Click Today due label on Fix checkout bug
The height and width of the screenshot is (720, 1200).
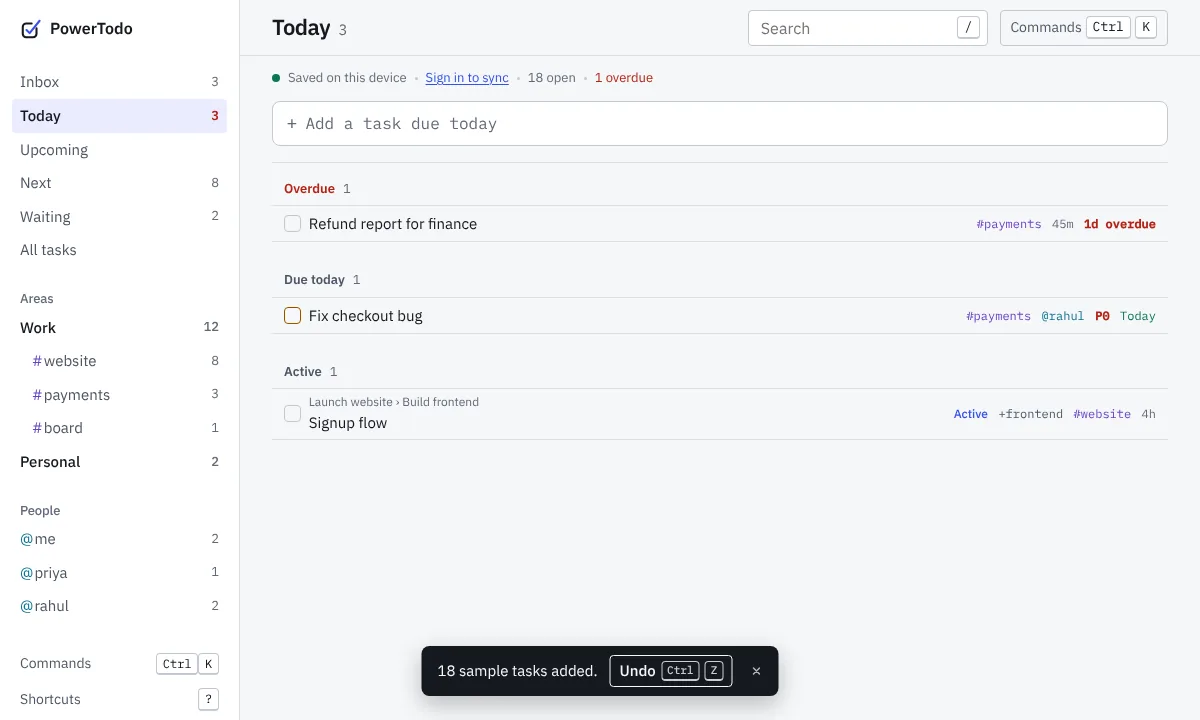coord(1138,316)
